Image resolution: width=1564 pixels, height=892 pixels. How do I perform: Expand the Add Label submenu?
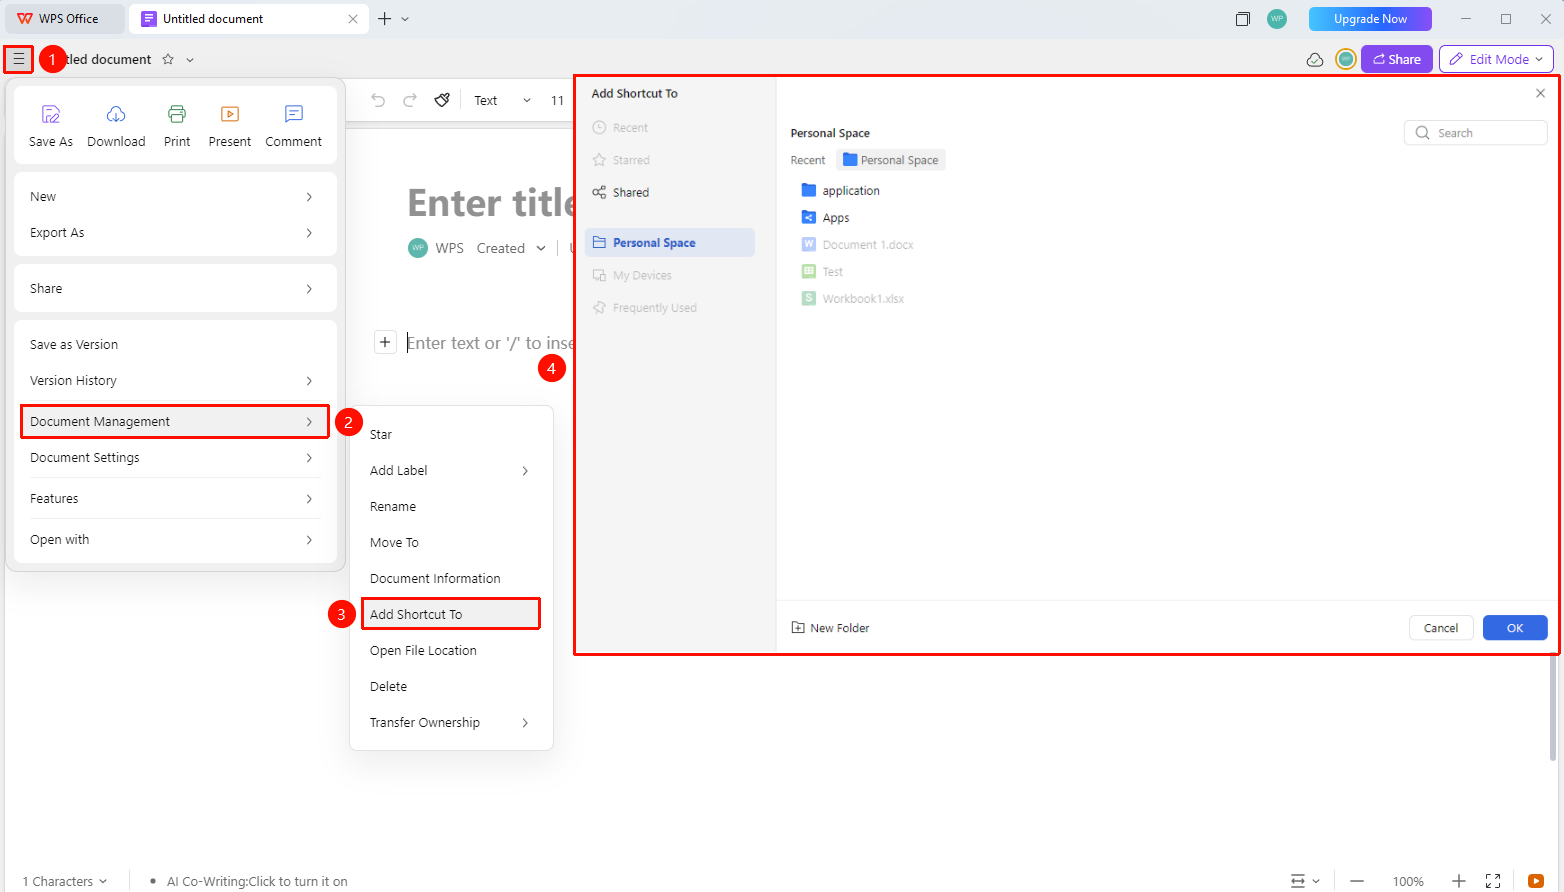[450, 470]
